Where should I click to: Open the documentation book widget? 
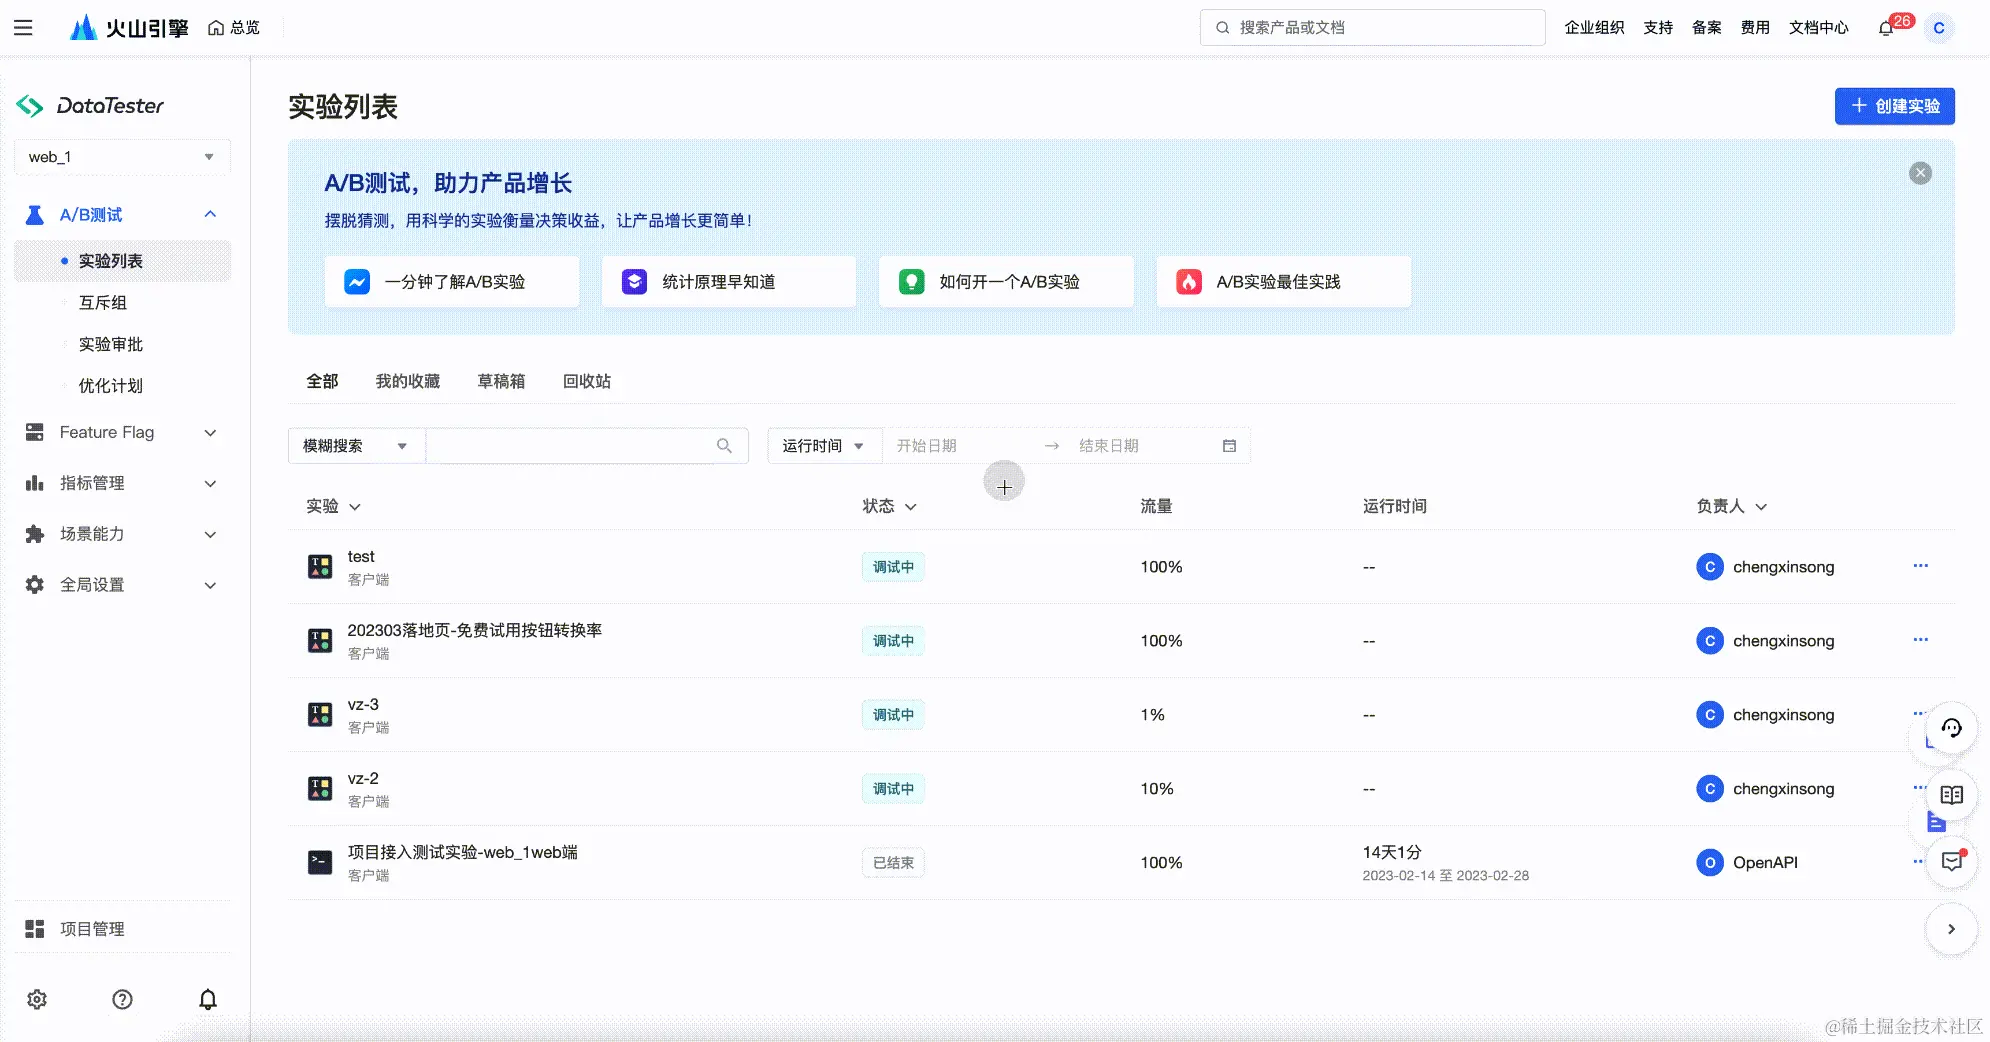(x=1951, y=795)
